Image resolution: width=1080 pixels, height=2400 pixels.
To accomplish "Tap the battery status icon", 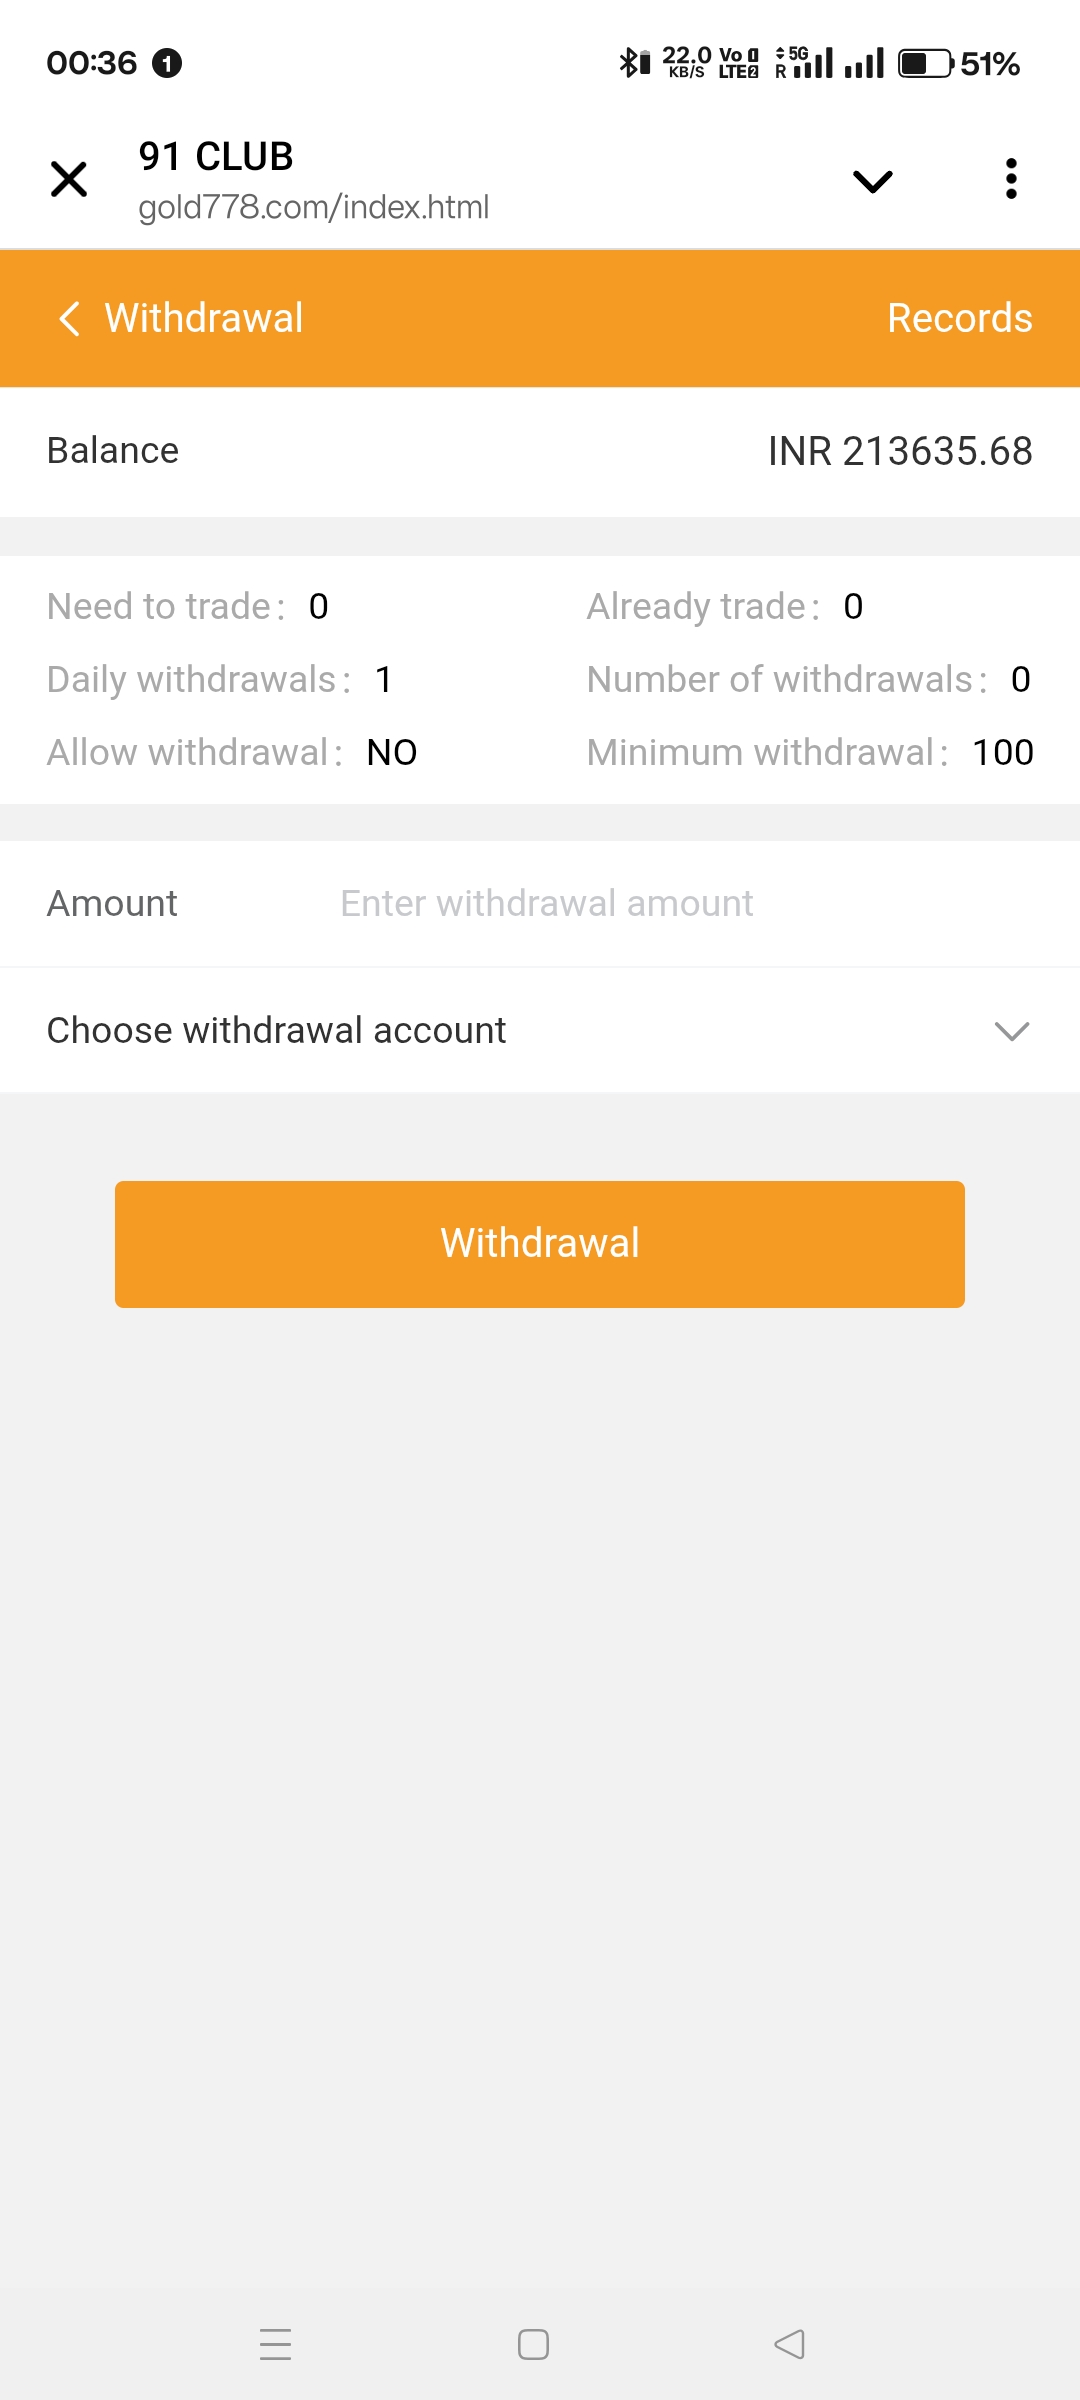I will click(925, 64).
